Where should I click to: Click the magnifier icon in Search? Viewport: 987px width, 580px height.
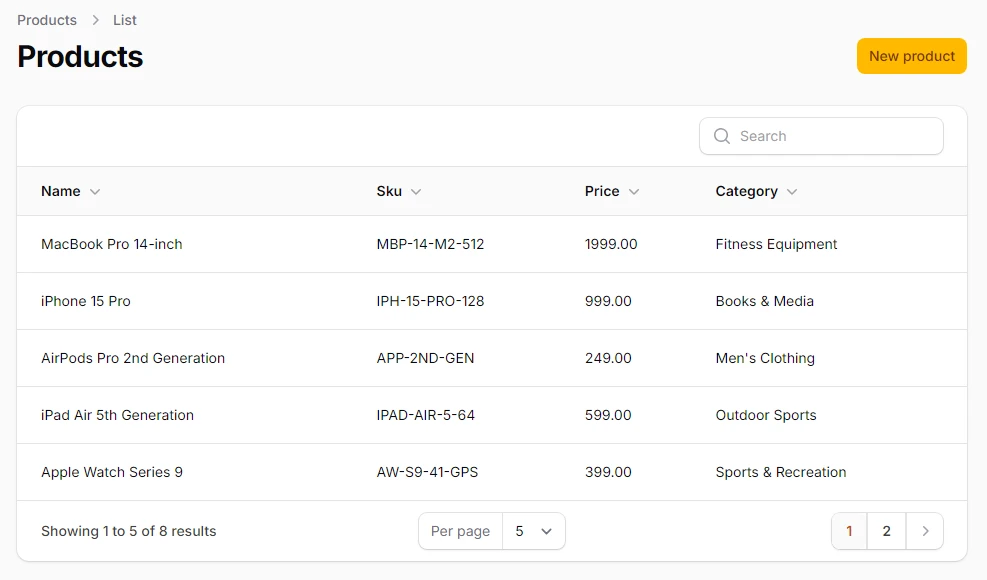tap(722, 136)
